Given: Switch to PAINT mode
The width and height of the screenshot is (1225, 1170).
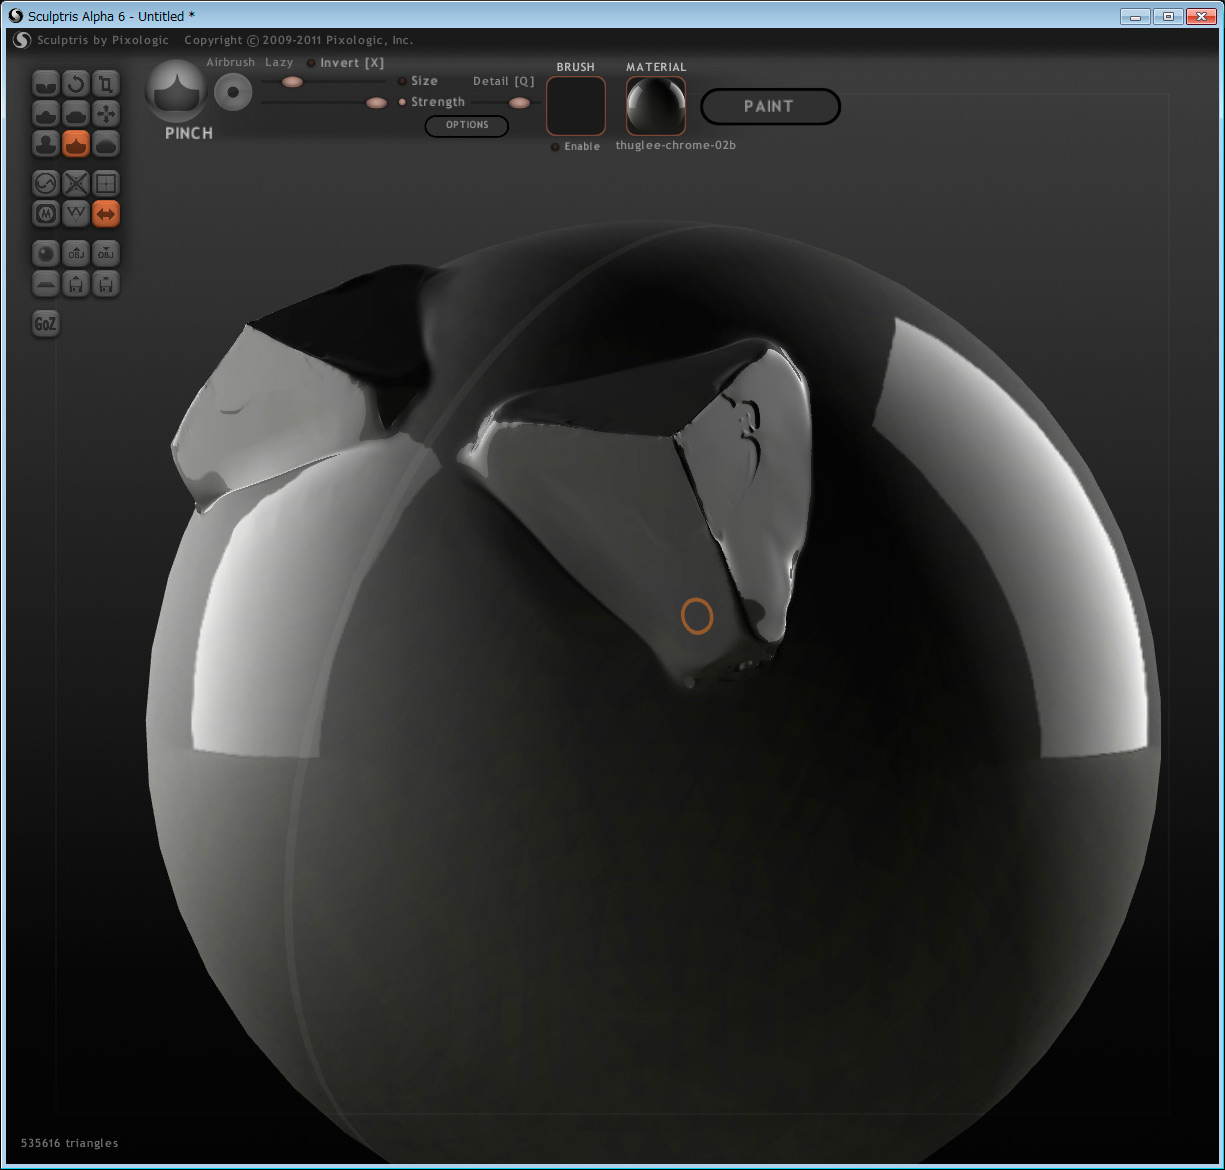Looking at the screenshot, I should 769,106.
